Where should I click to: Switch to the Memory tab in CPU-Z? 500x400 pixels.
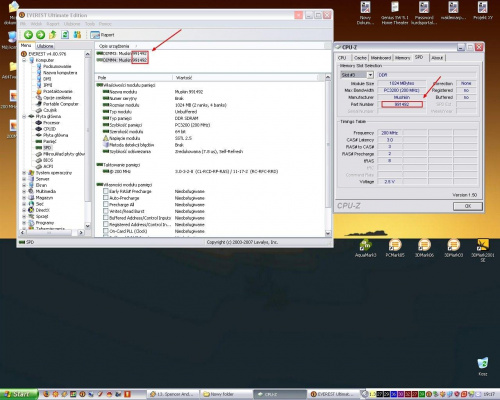(x=402, y=58)
